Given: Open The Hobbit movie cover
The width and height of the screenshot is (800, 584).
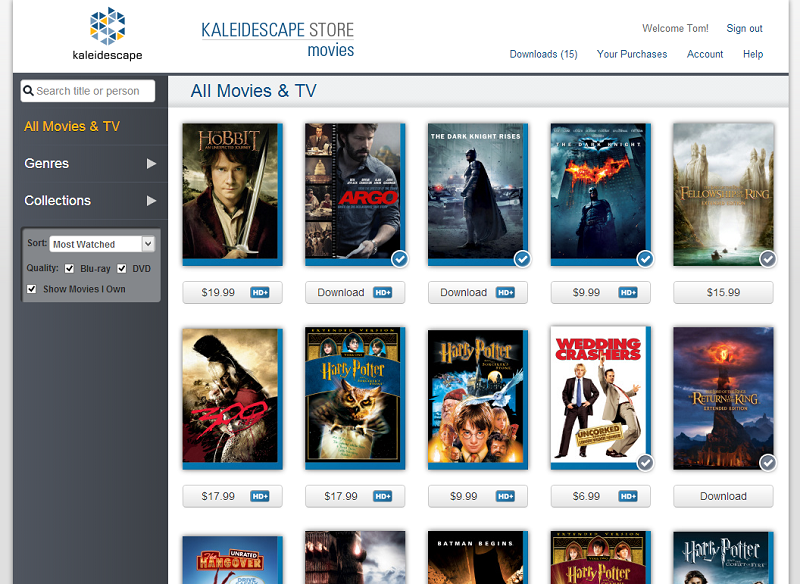Looking at the screenshot, I should point(233,194).
